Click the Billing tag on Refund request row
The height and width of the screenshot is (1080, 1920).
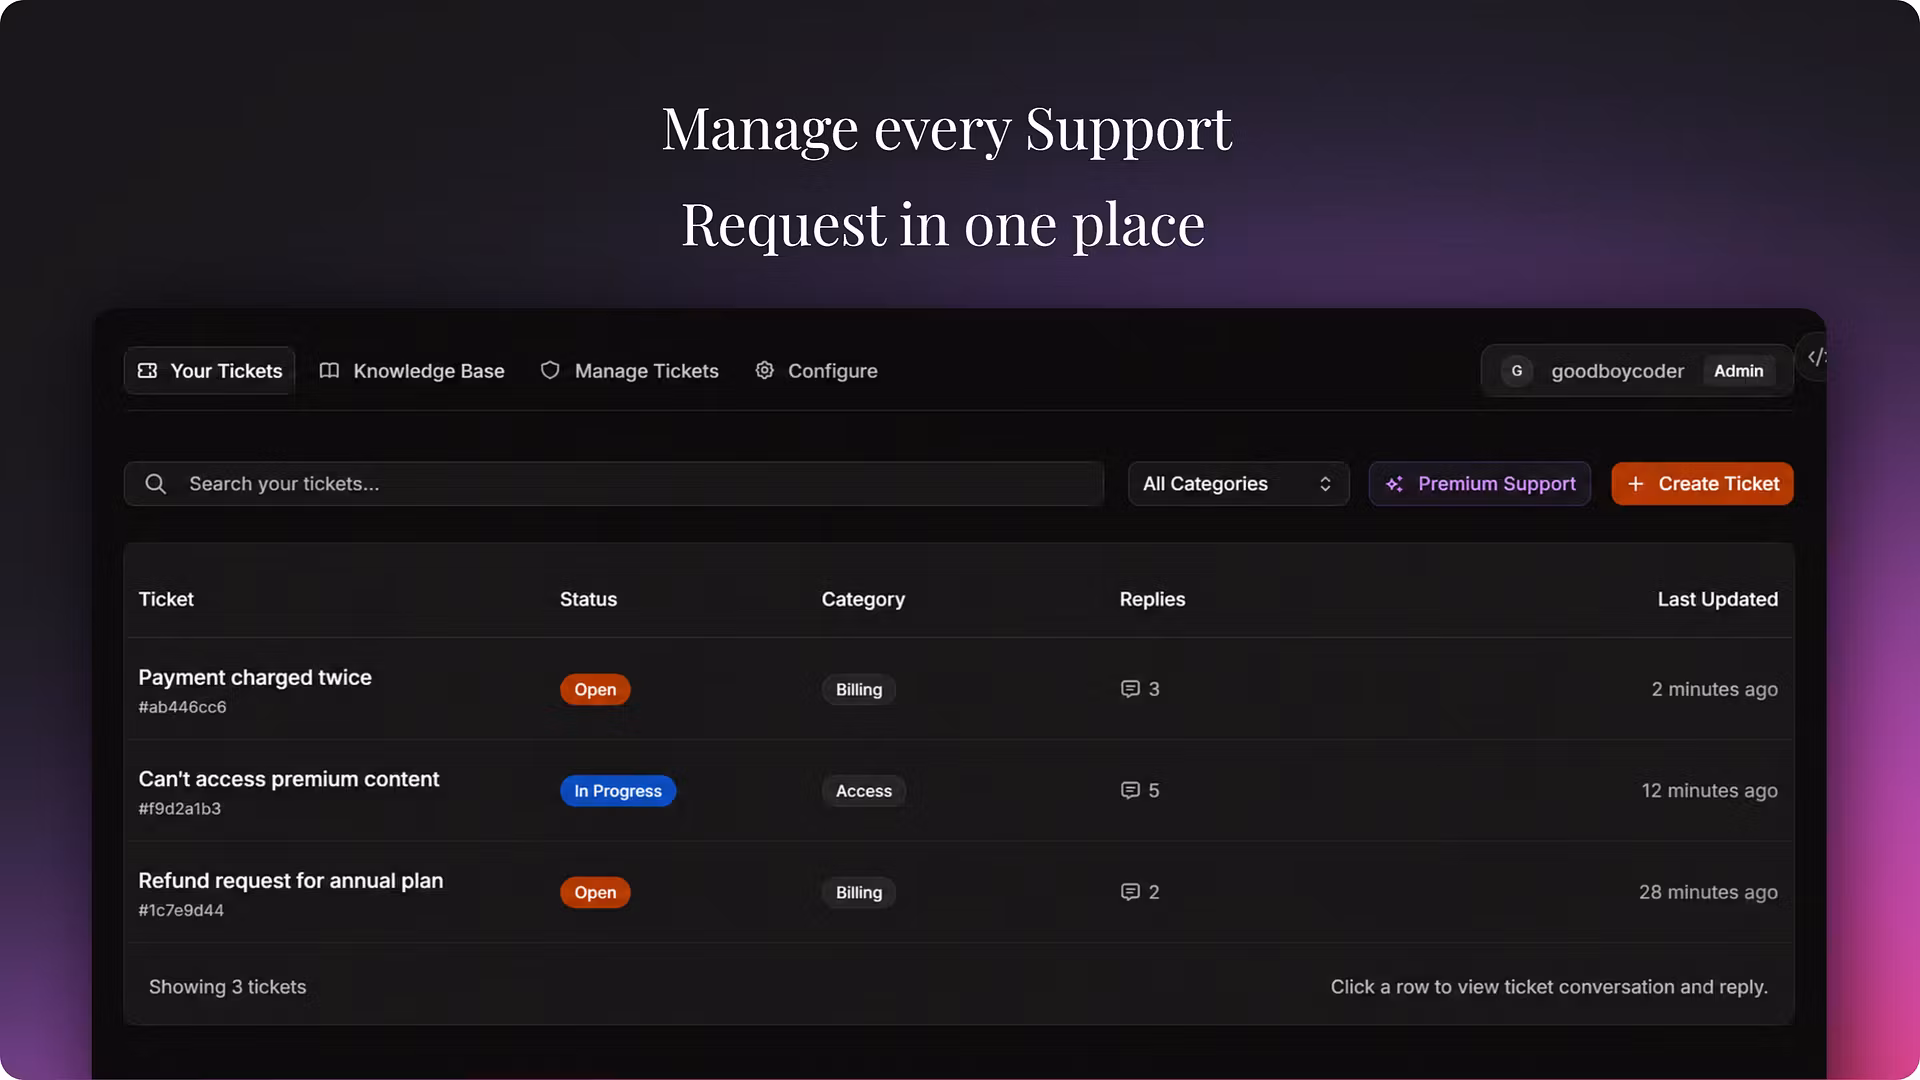tap(859, 892)
